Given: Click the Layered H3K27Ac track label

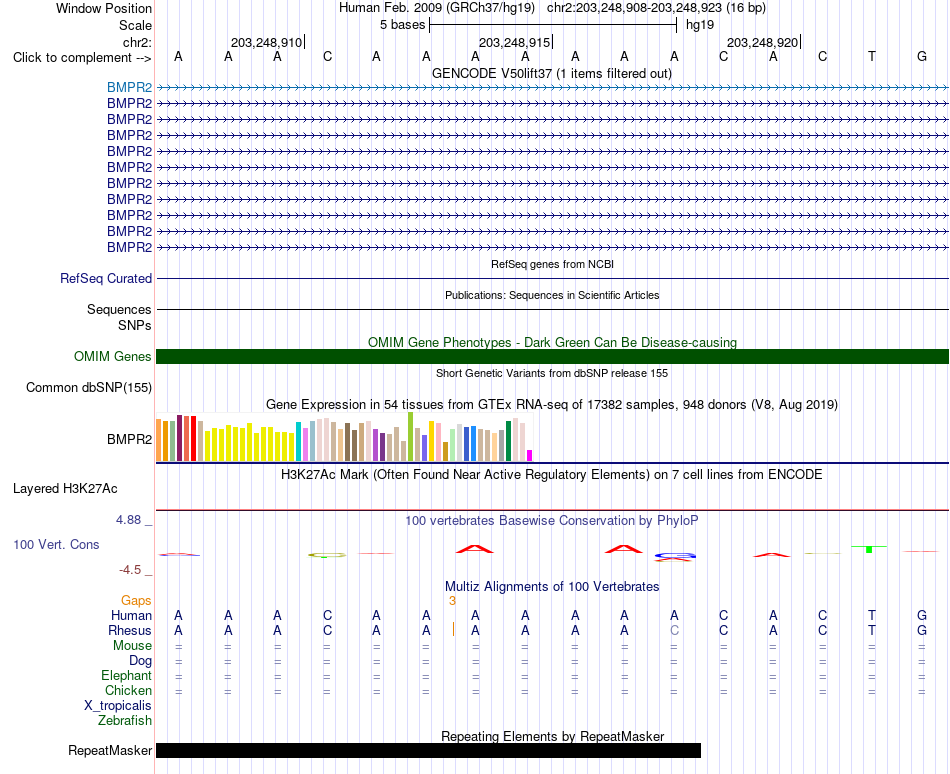Looking at the screenshot, I should 65,489.
